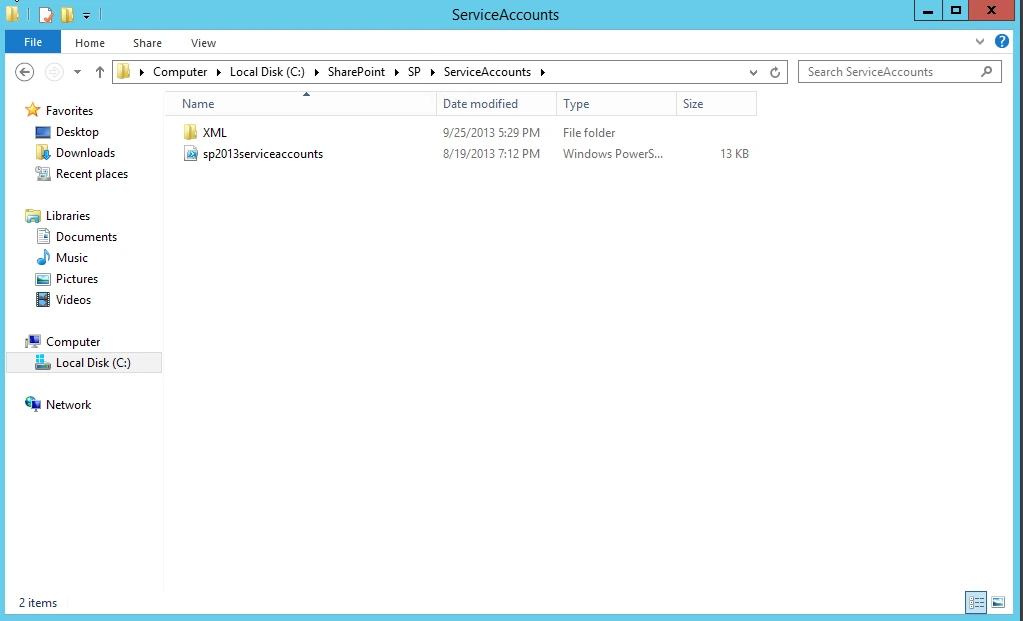This screenshot has height=621, width=1023.
Task: Expand the arrow after SharePoint in address bar
Action: (396, 72)
